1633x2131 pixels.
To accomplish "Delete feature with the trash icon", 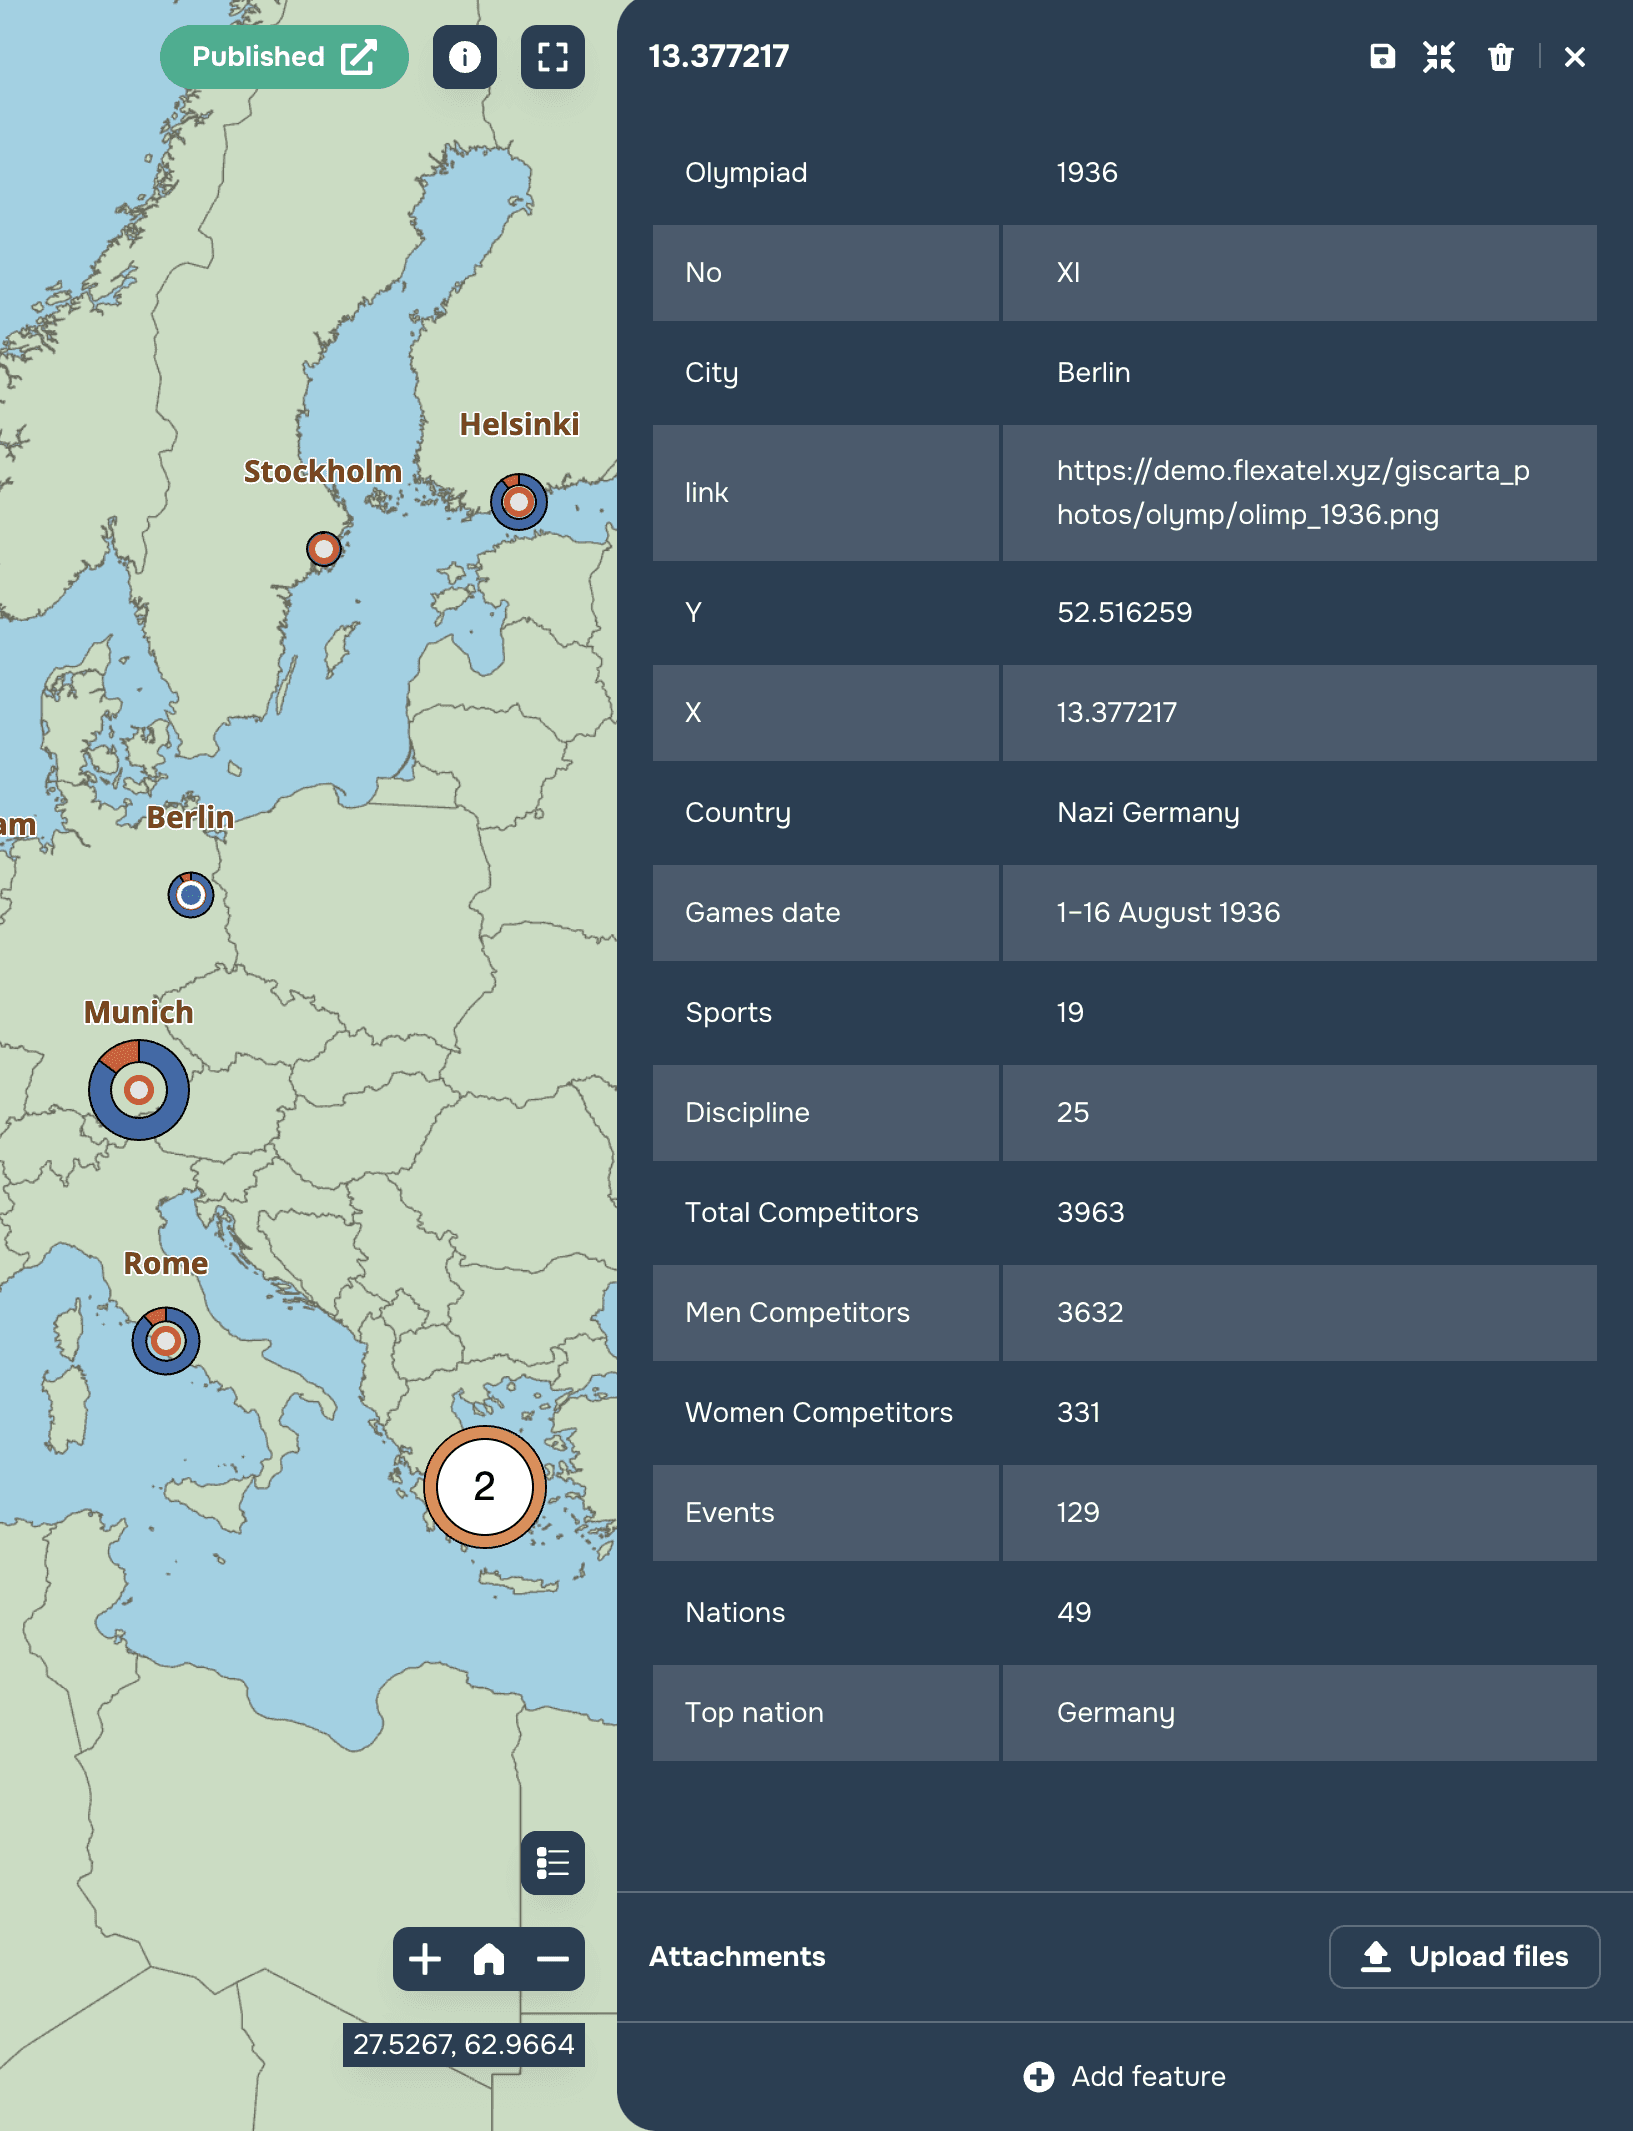I will point(1500,57).
